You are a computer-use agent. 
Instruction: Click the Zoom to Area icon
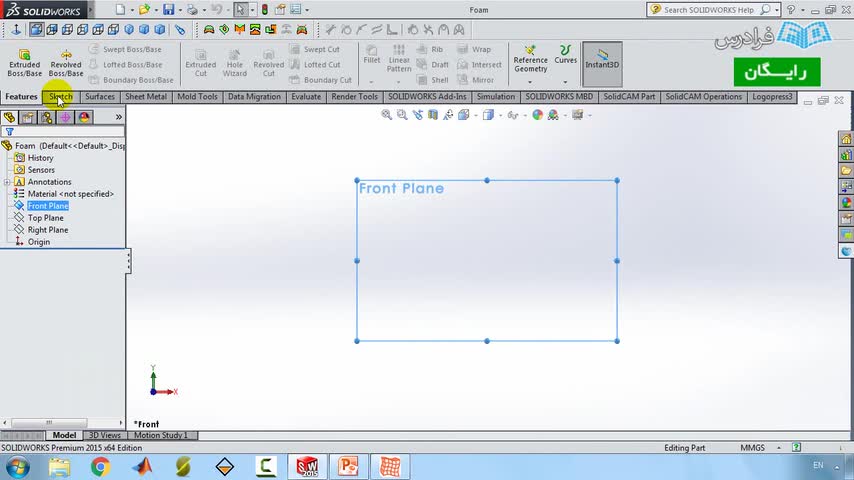(402, 115)
